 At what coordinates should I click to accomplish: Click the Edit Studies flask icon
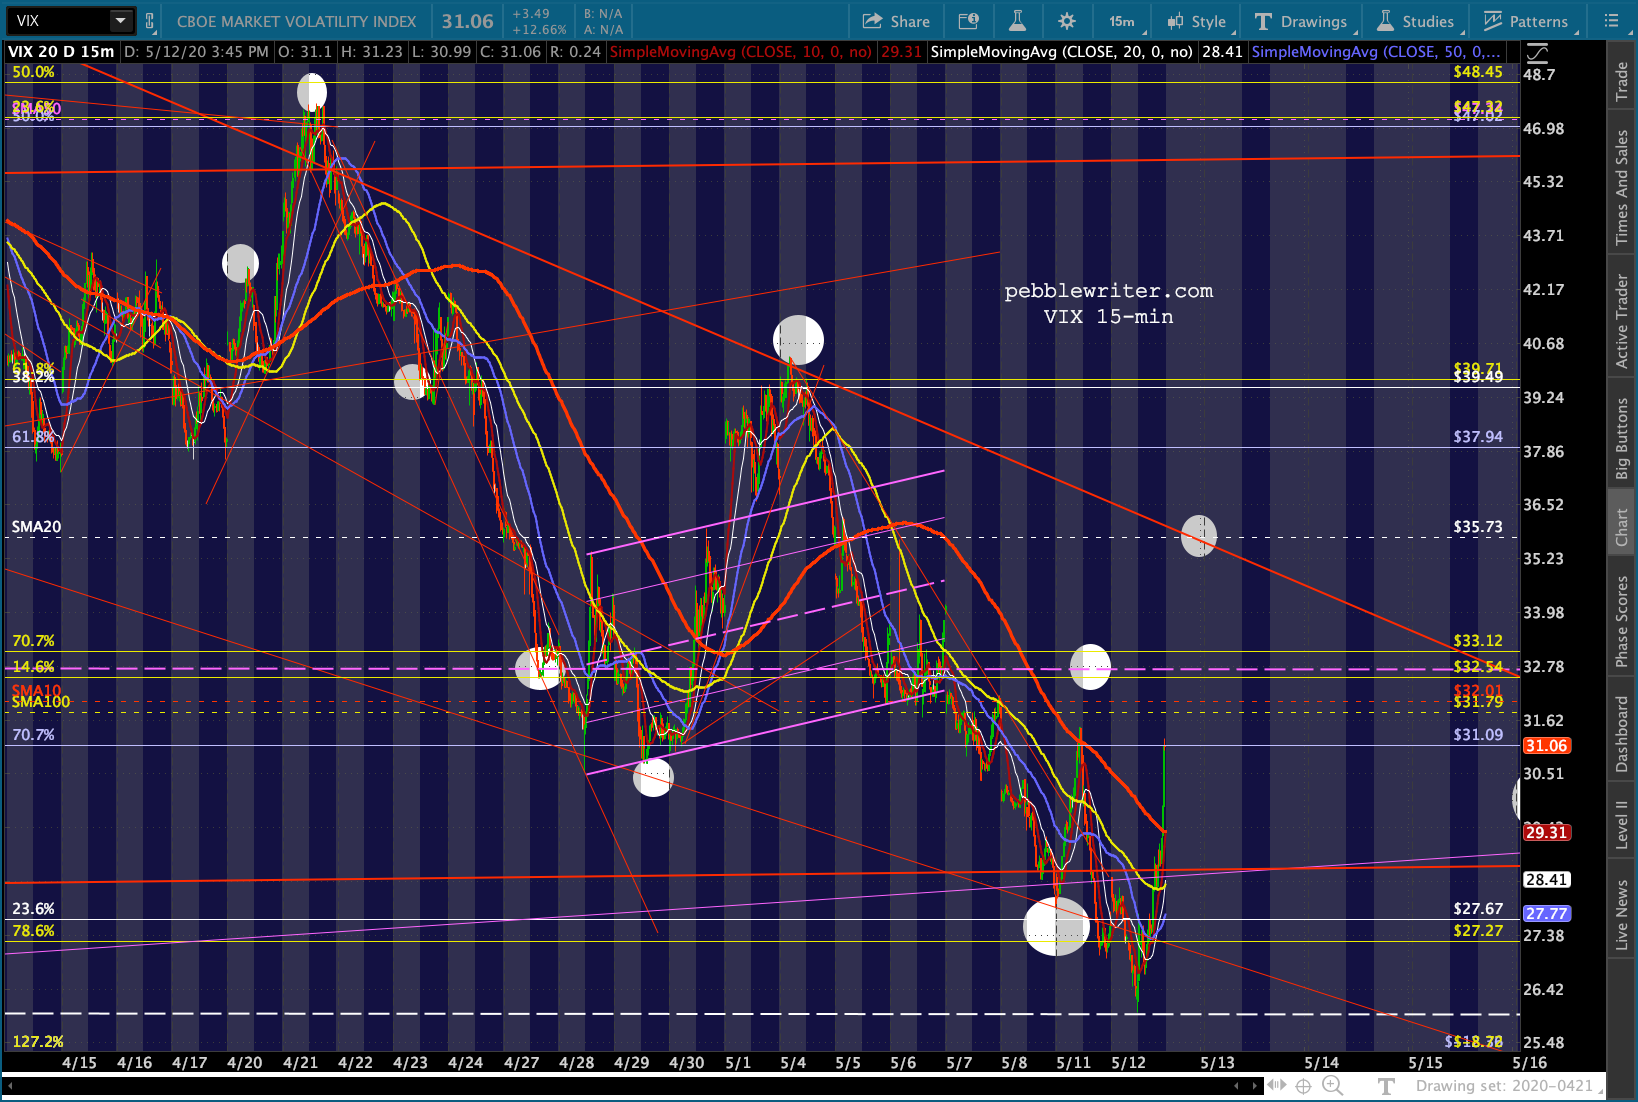(x=1017, y=21)
